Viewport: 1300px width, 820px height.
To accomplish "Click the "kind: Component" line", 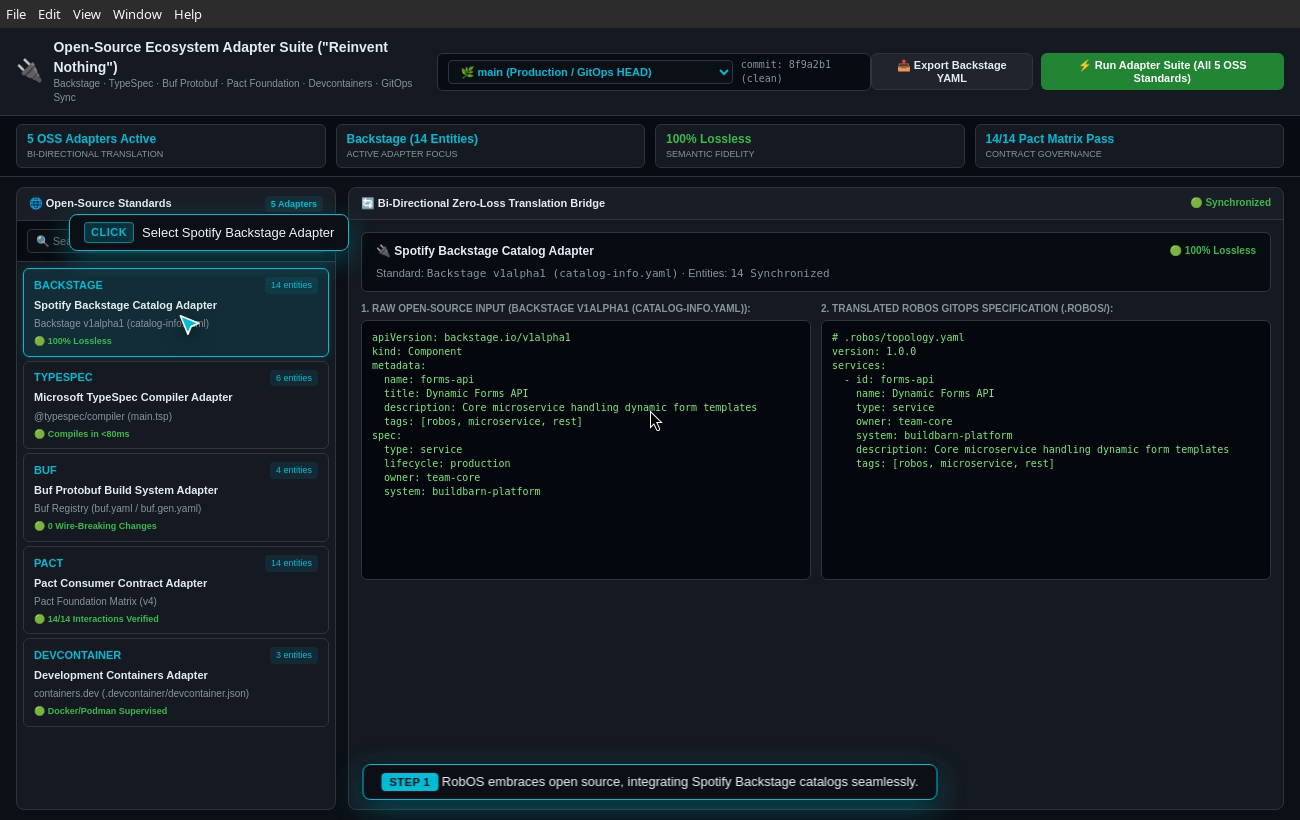I will coord(417,351).
